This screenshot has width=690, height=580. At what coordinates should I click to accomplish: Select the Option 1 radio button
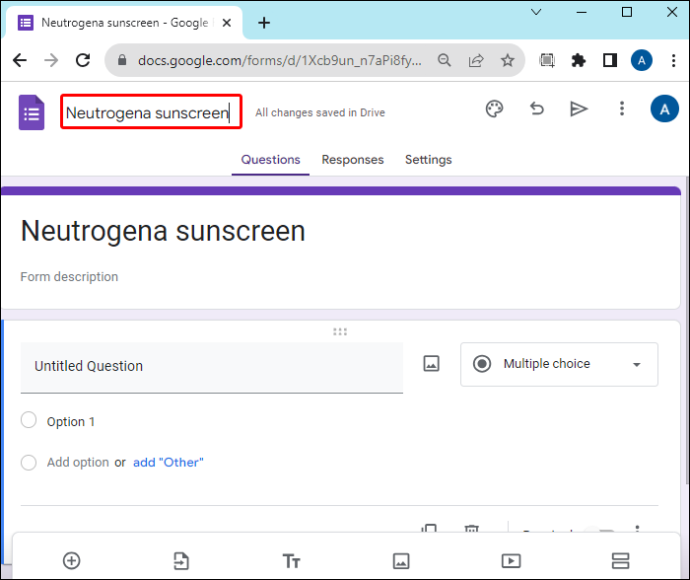[29, 420]
